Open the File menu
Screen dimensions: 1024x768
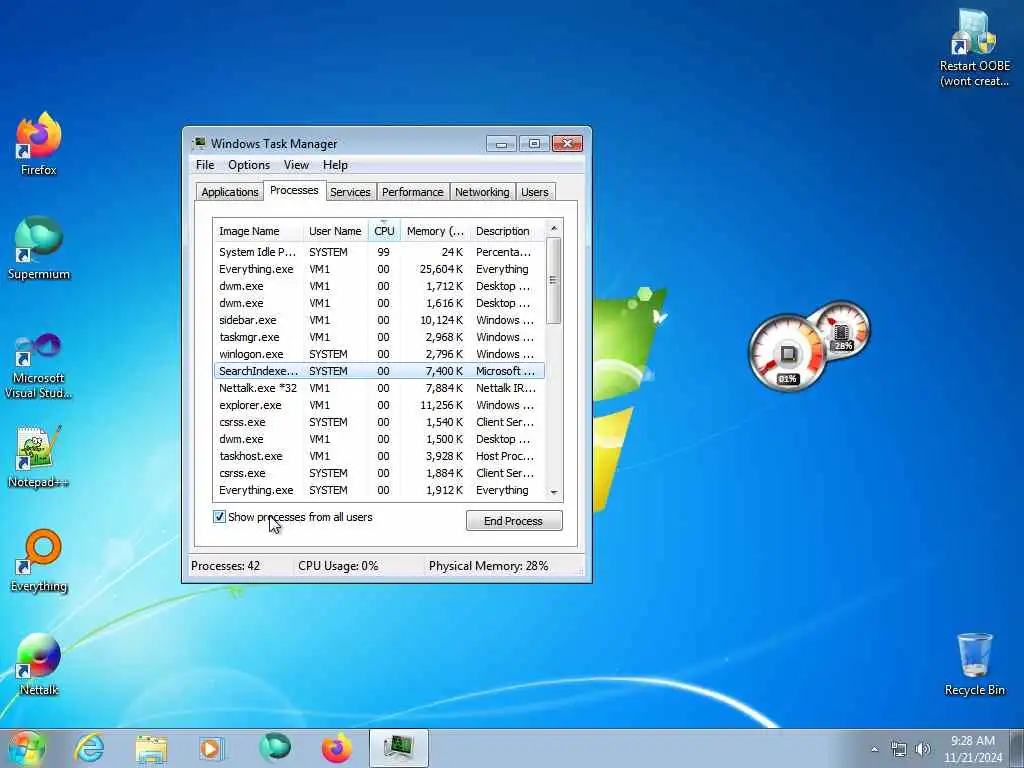coord(205,165)
